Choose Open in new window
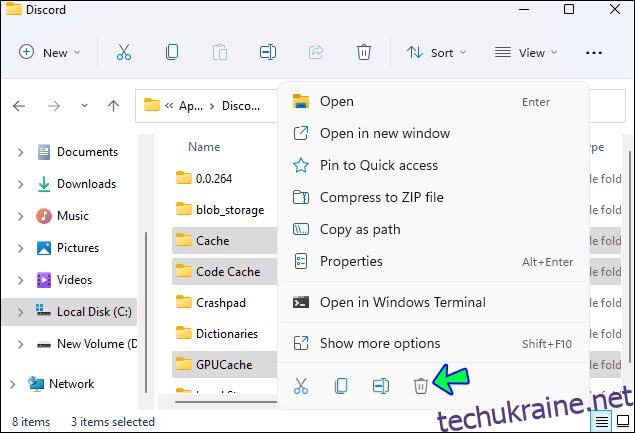Image resolution: width=635 pixels, height=433 pixels. tap(433, 133)
